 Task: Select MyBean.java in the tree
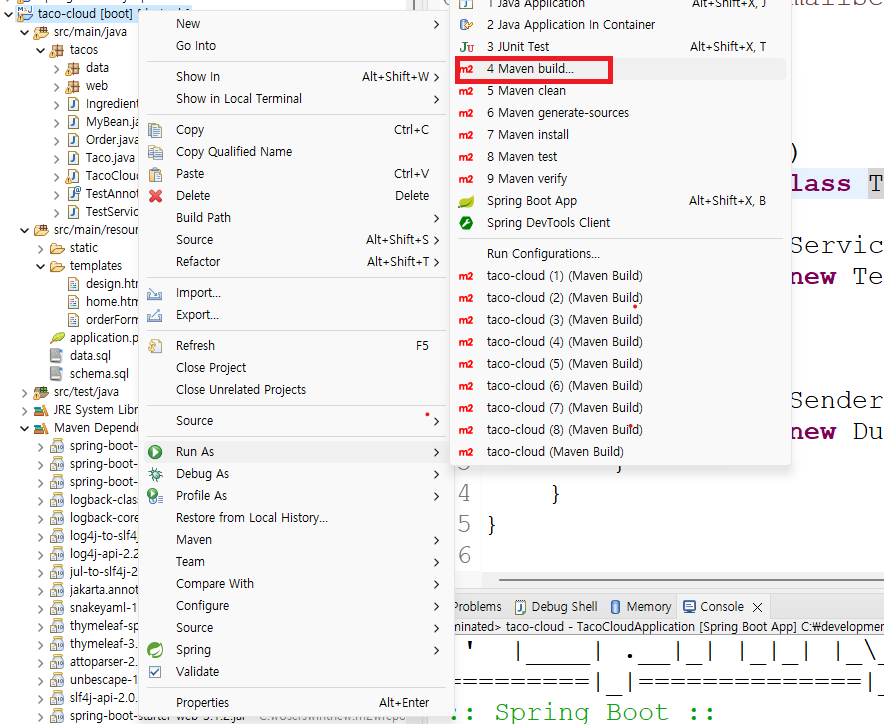112,122
